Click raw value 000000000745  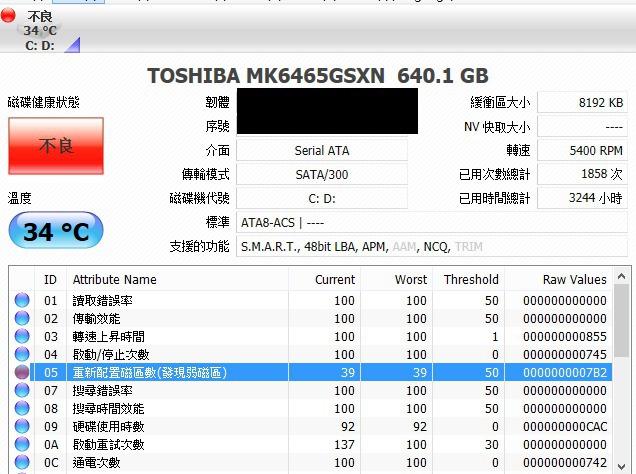565,354
